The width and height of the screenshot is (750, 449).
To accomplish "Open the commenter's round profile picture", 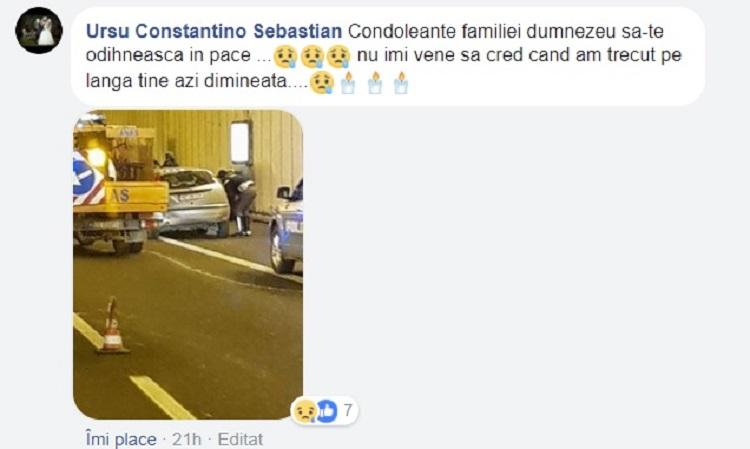I will coord(39,31).
